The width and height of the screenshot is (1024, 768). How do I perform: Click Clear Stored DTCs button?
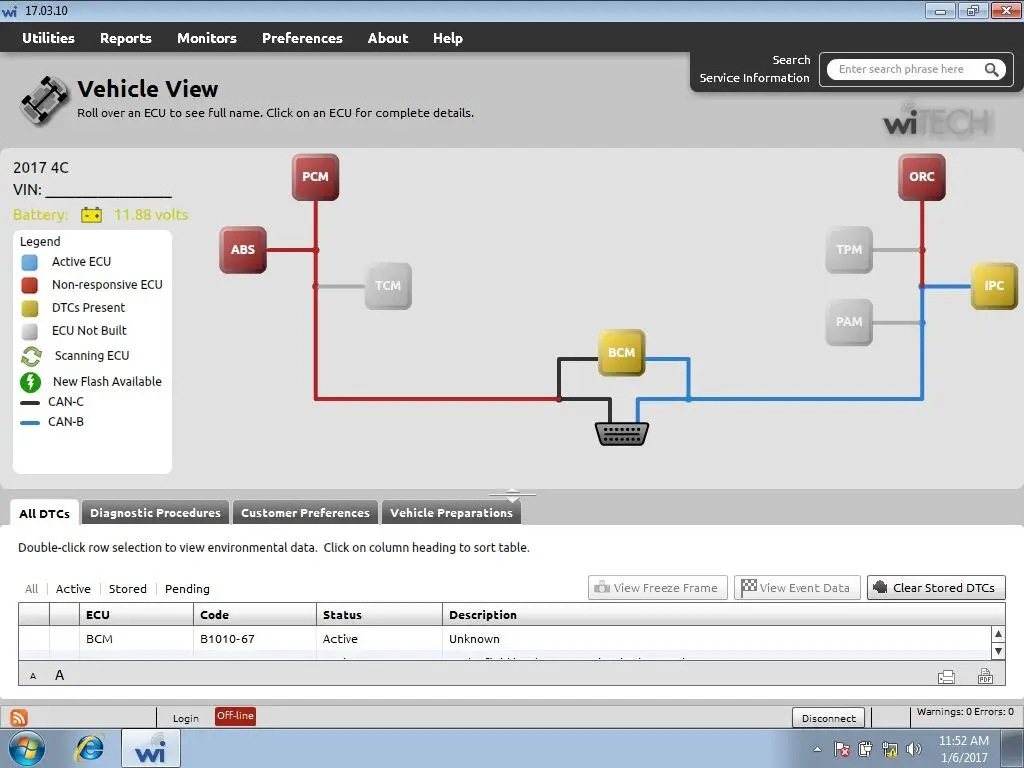pyautogui.click(x=936, y=588)
